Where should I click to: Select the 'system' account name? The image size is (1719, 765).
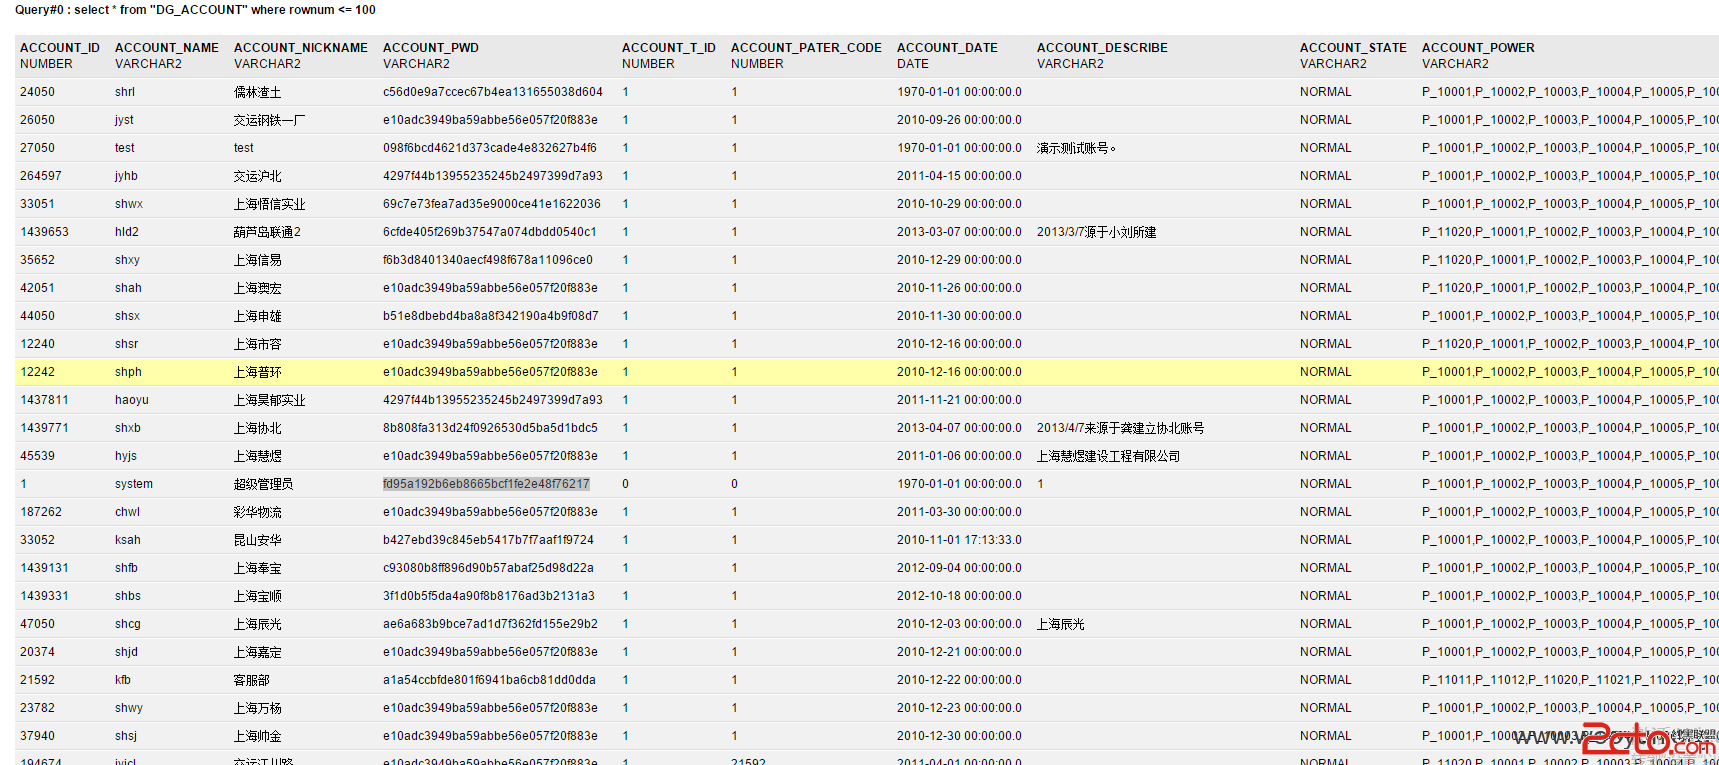pyautogui.click(x=134, y=484)
